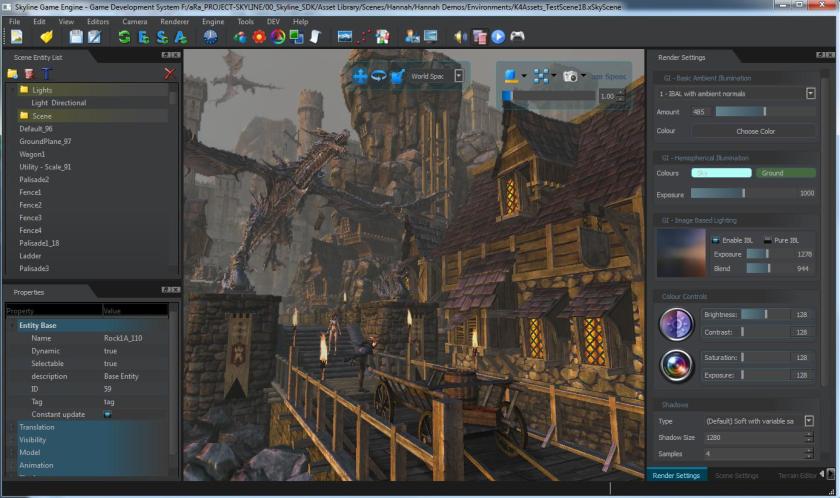Viewport: 840px width, 498px height.
Task: Open the ambient illumination mode dropdown
Action: pyautogui.click(x=809, y=93)
